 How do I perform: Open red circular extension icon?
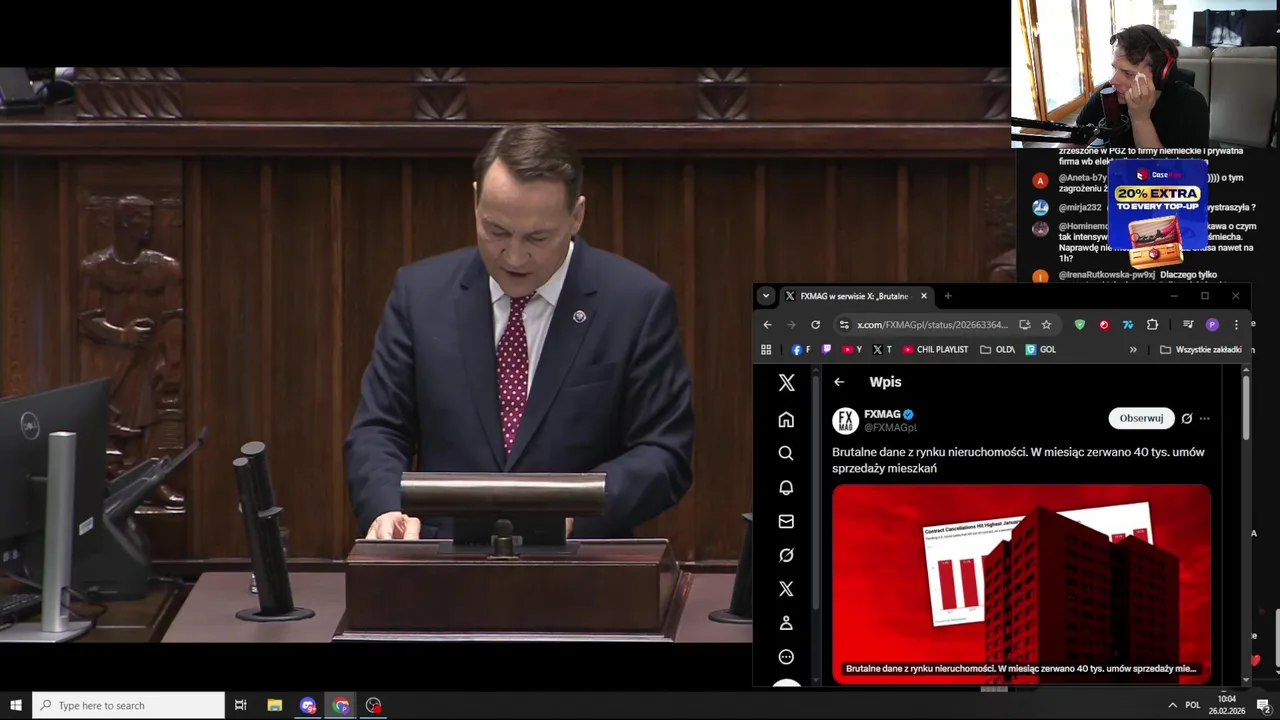[1104, 324]
